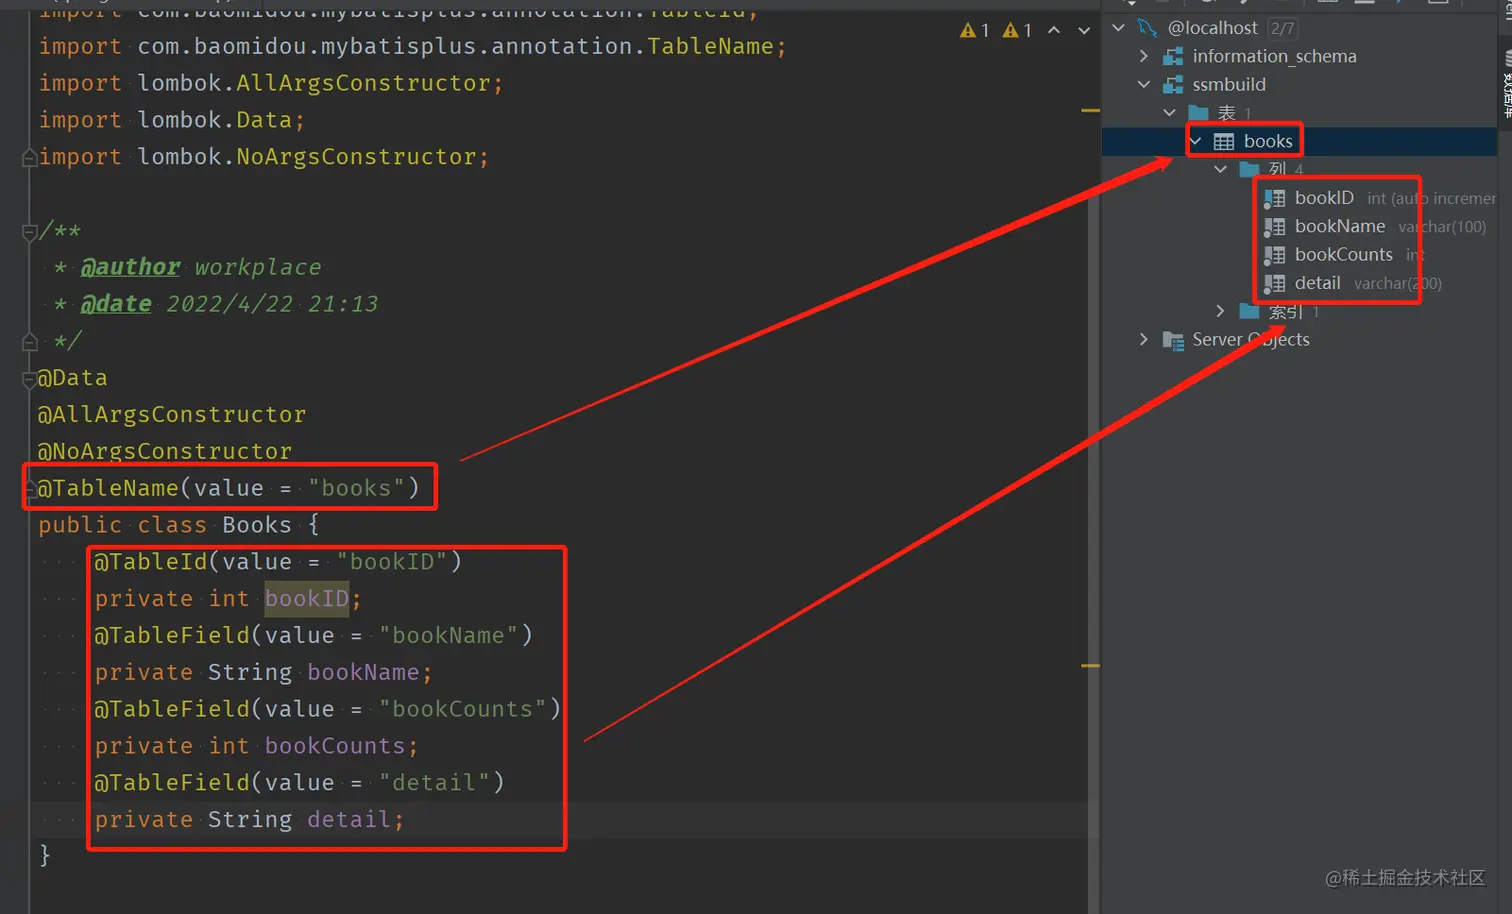The width and height of the screenshot is (1512, 914).
Task: Jump to previous highlighted problem arrow
Action: pos(1054,30)
